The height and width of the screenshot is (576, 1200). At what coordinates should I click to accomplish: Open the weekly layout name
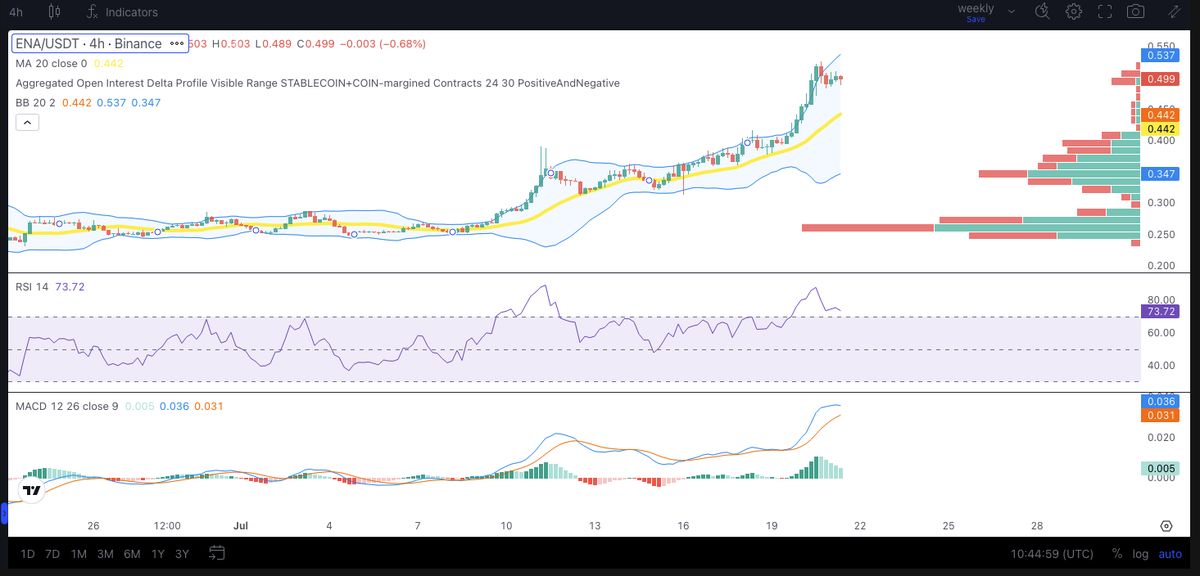(976, 8)
